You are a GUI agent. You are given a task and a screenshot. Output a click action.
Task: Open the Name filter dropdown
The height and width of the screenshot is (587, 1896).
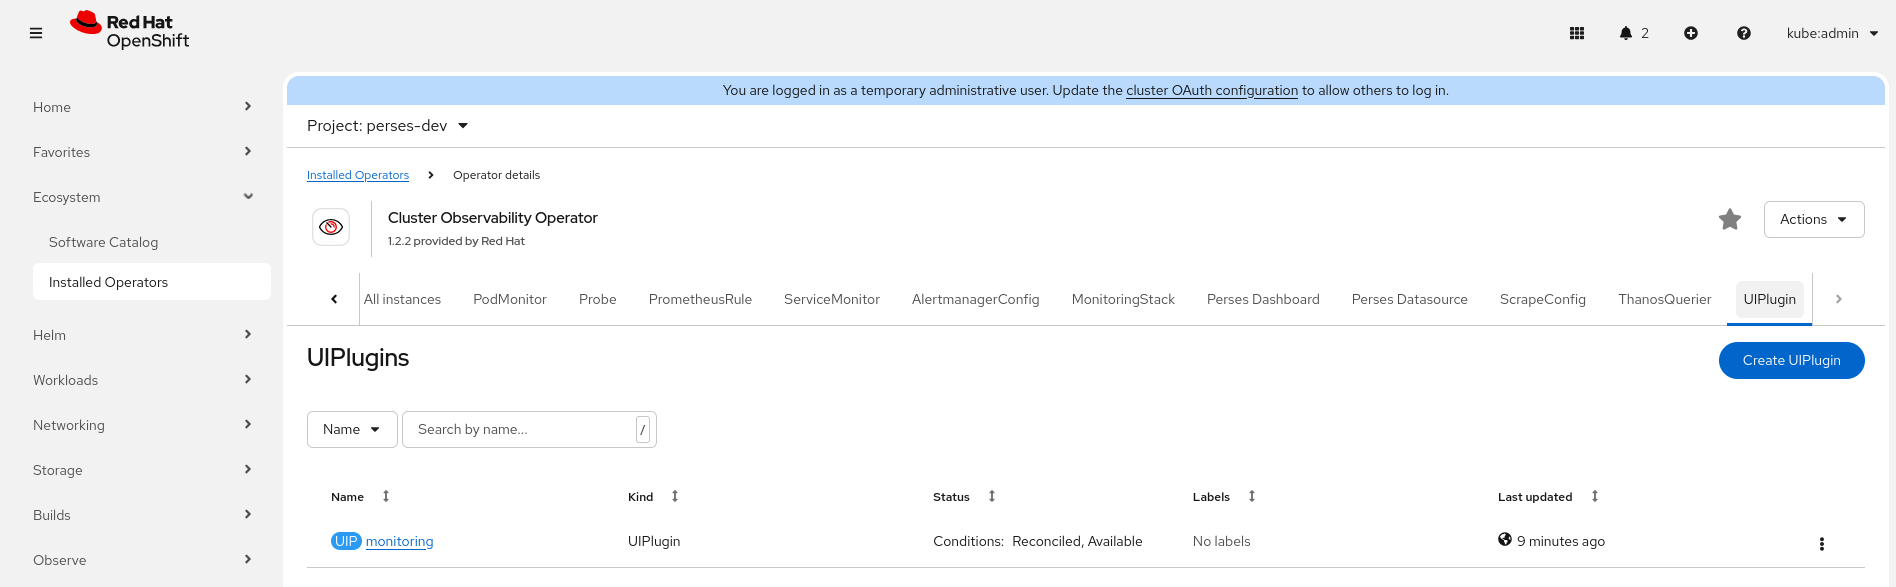352,429
